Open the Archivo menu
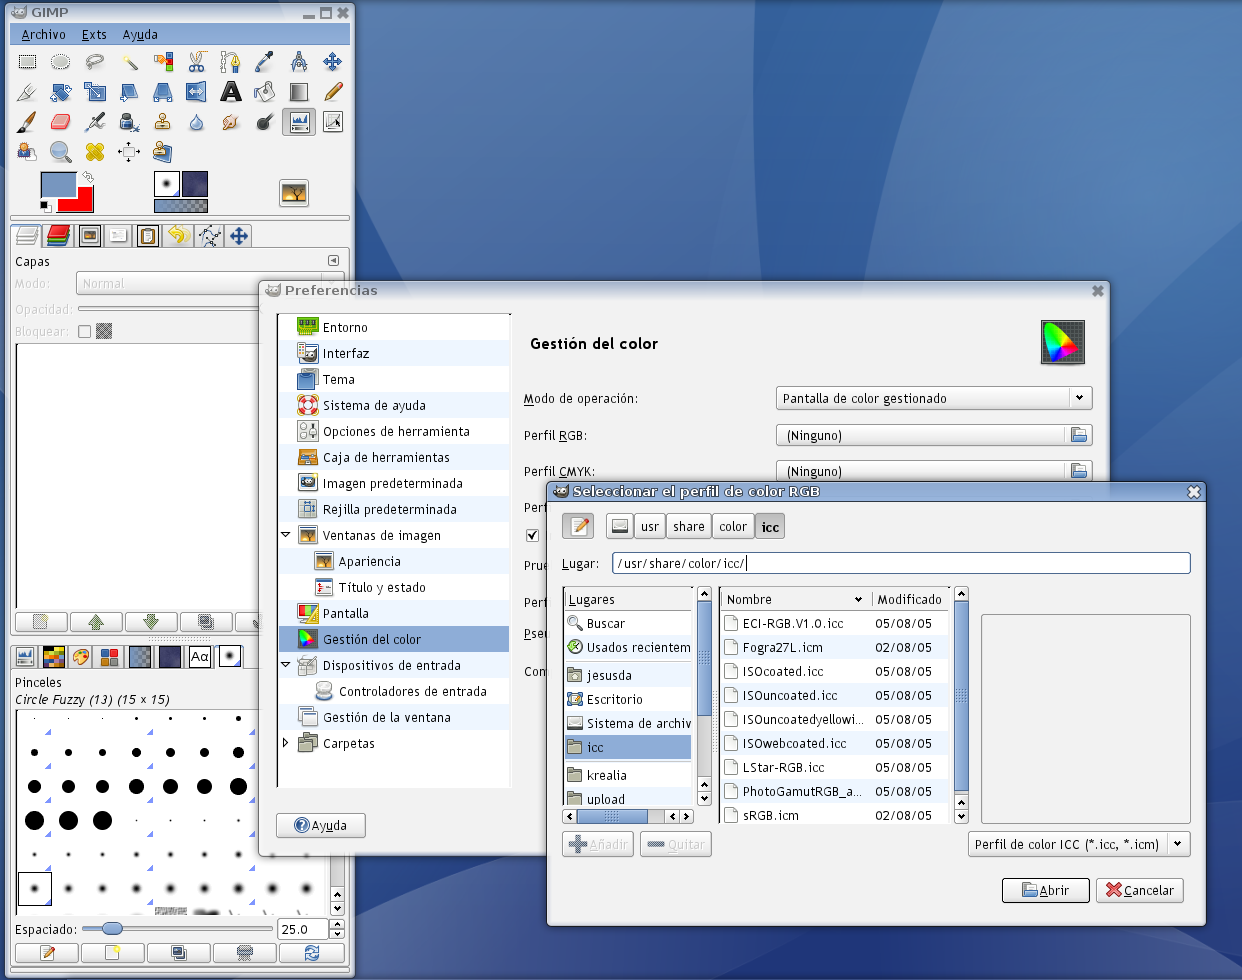1242x980 pixels. [43, 34]
